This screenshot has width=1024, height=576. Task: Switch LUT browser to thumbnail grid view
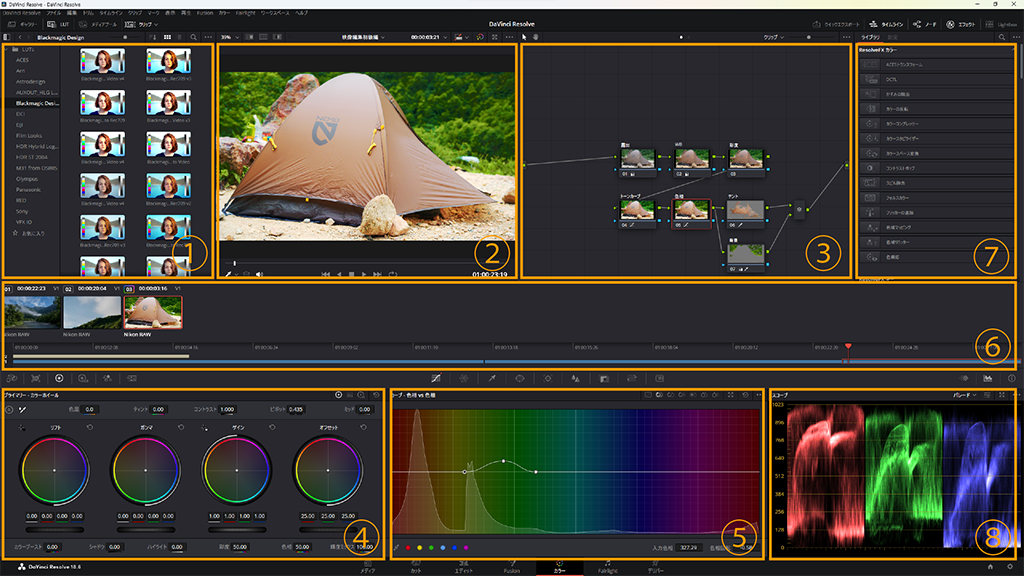[x=167, y=37]
